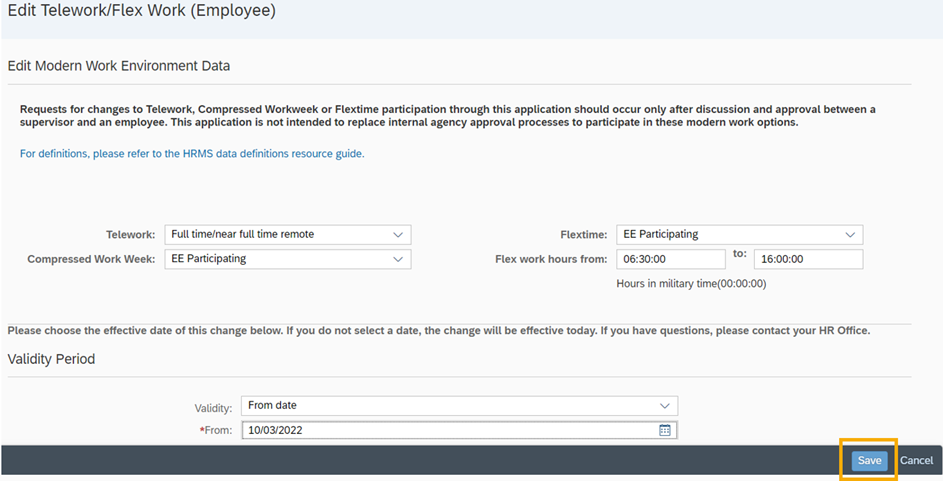943x481 pixels.
Task: Click the Compressed Work Week label
Action: (x=91, y=259)
